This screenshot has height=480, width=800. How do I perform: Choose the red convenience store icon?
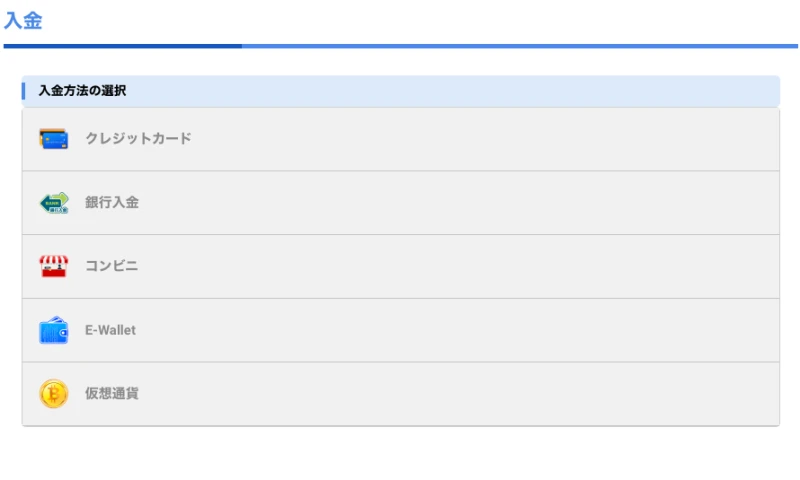tap(54, 266)
